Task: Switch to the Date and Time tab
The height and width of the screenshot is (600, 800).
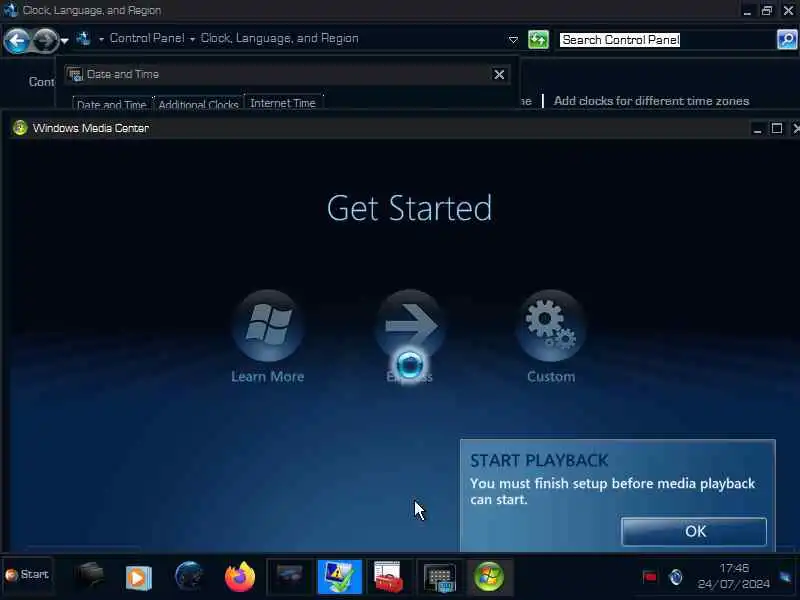Action: pos(112,104)
